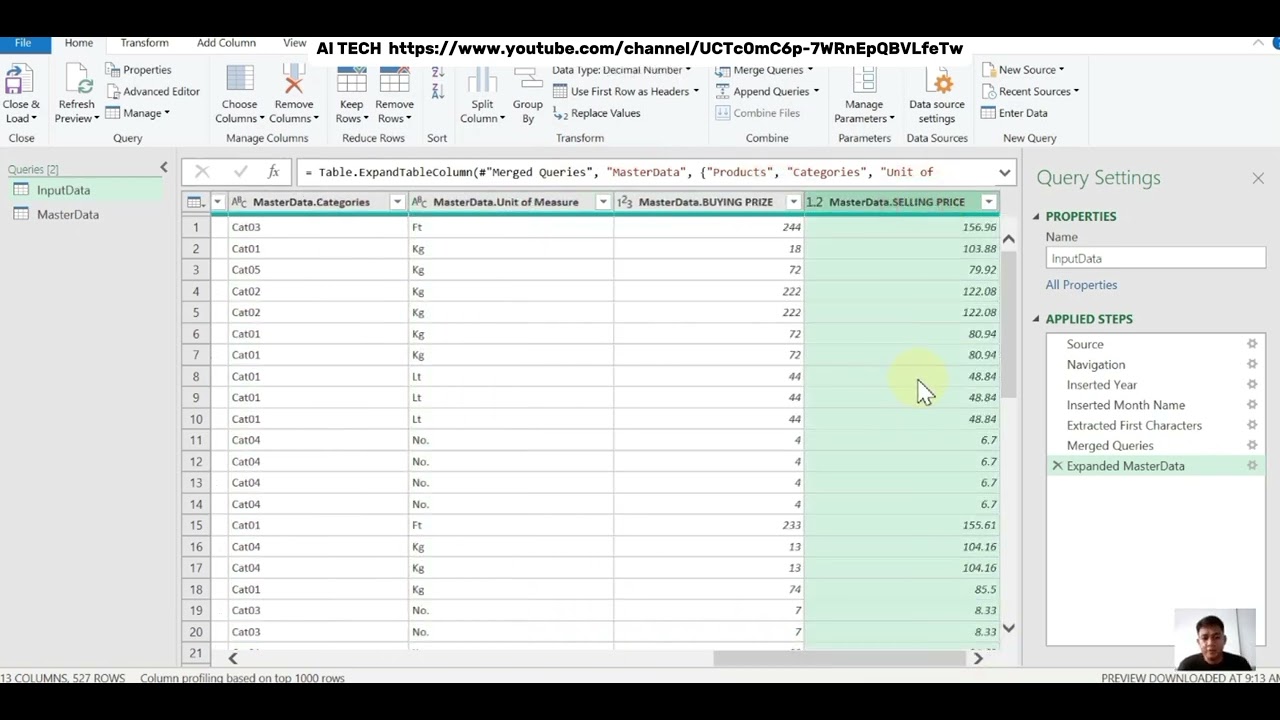Click the formula bar text

pyautogui.click(x=619, y=172)
